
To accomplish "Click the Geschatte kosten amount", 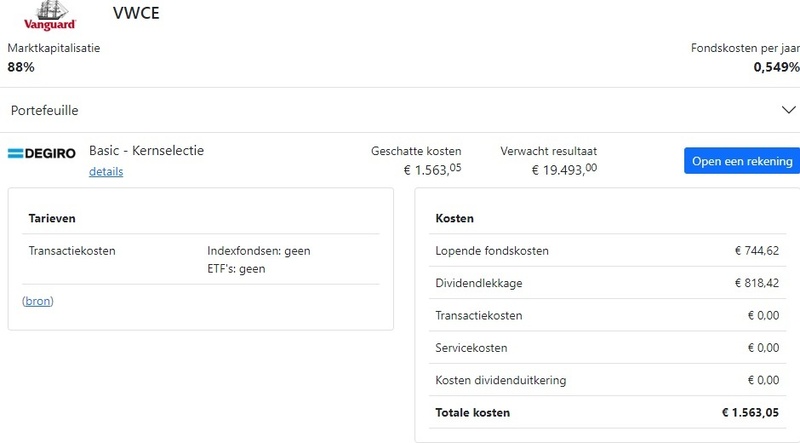I will tap(432, 170).
